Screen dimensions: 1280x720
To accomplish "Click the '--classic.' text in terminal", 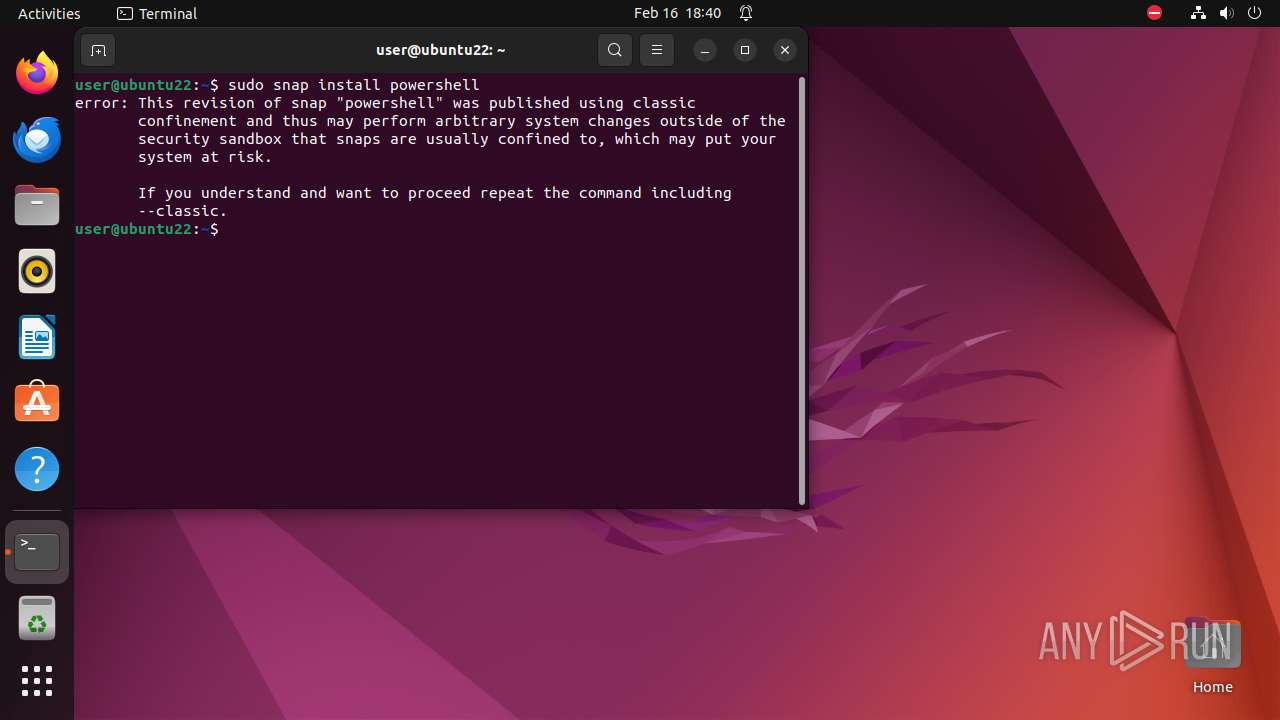I will 183,211.
